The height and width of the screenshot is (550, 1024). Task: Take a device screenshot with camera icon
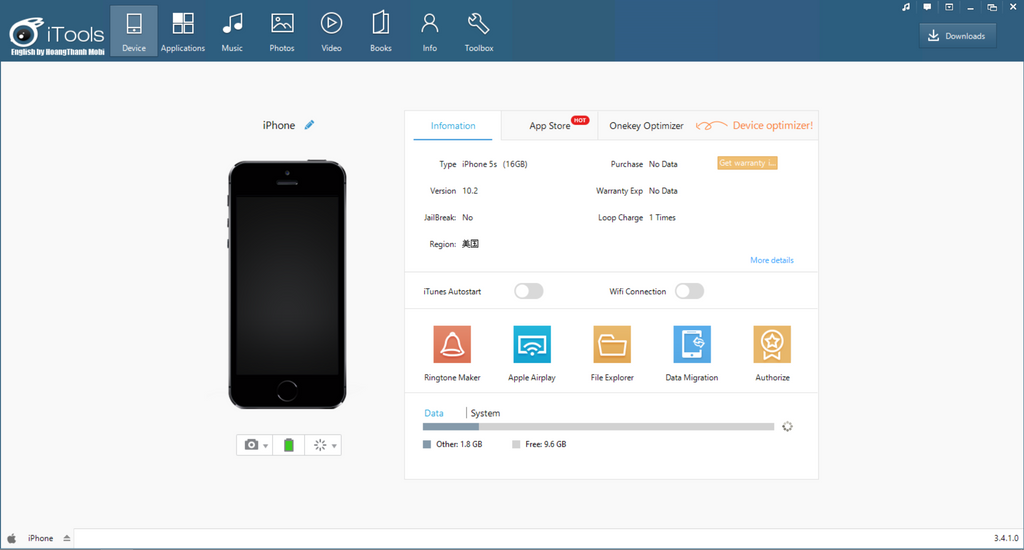(x=251, y=445)
